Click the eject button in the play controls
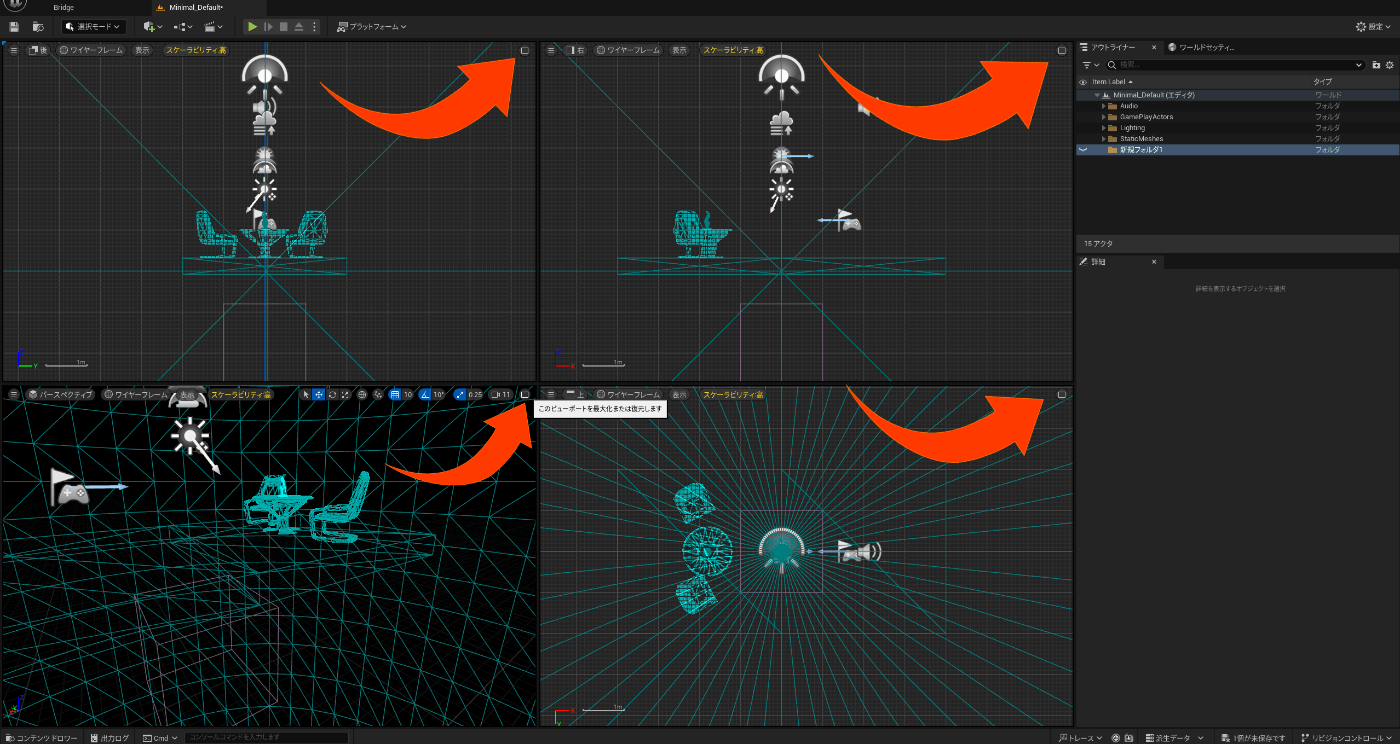1400x744 pixels. [299, 27]
